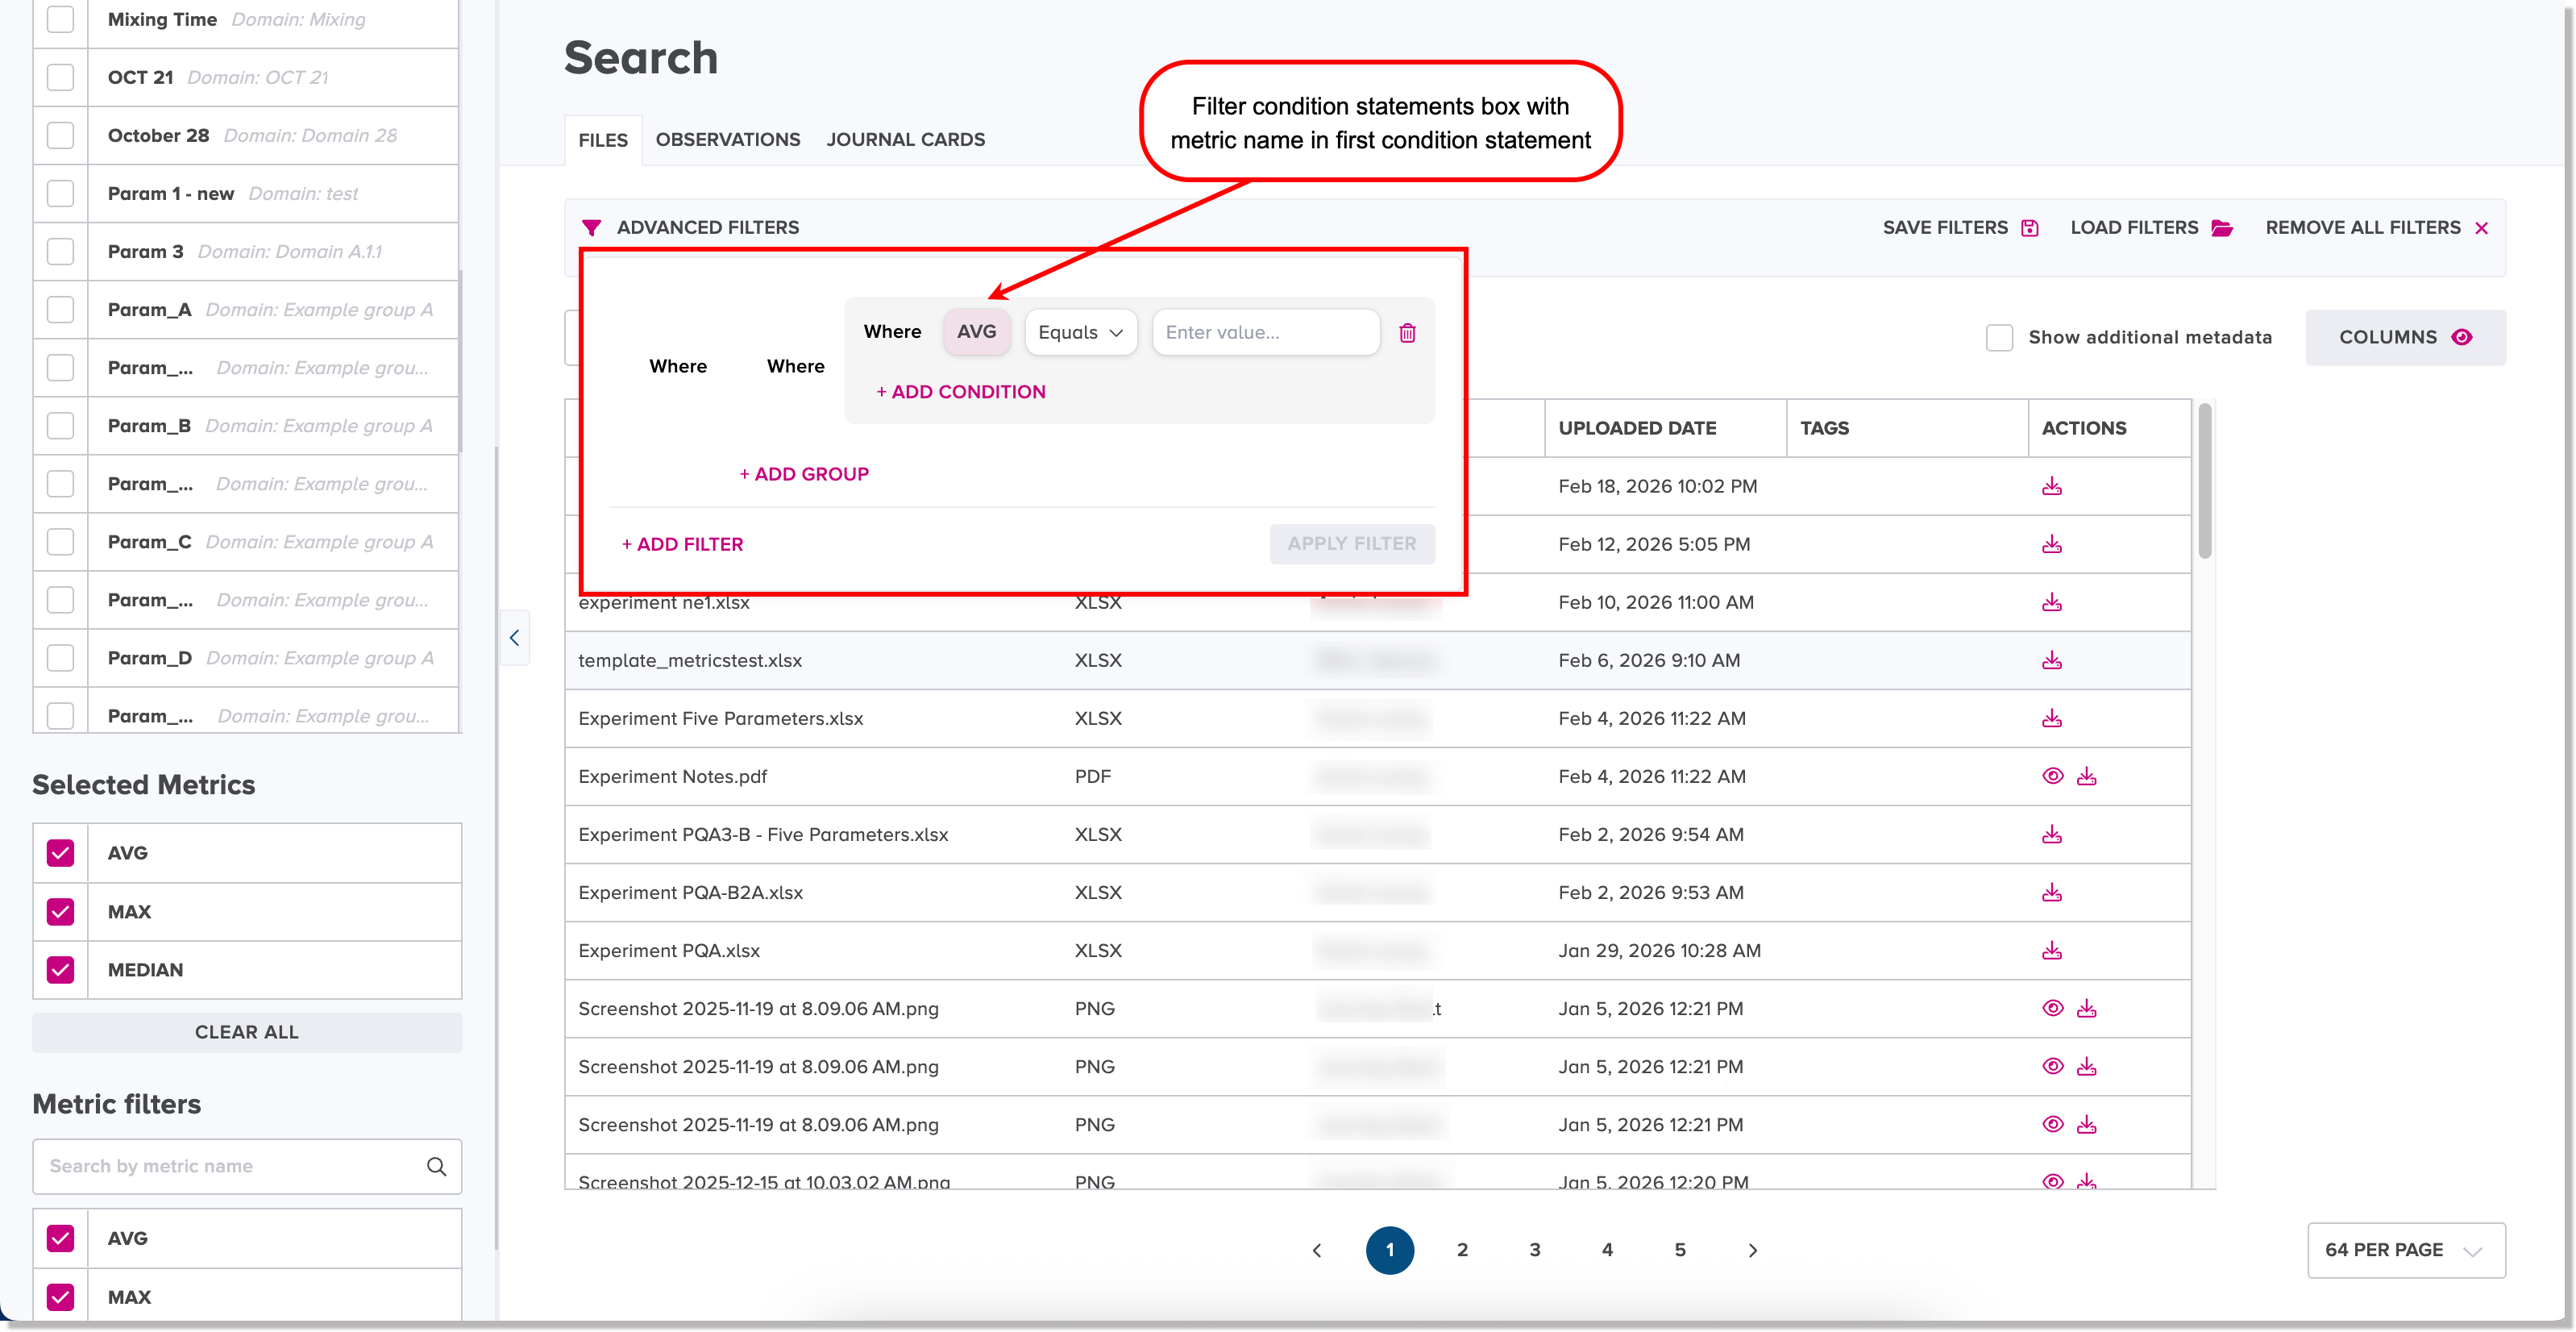Check the Param_D checkbox
Image resolution: width=2576 pixels, height=1332 pixels.
[61, 658]
